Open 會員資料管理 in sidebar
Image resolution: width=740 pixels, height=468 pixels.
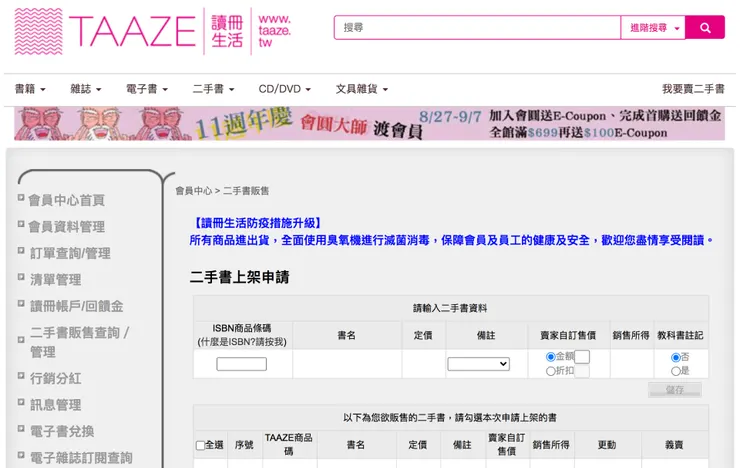(x=67, y=226)
